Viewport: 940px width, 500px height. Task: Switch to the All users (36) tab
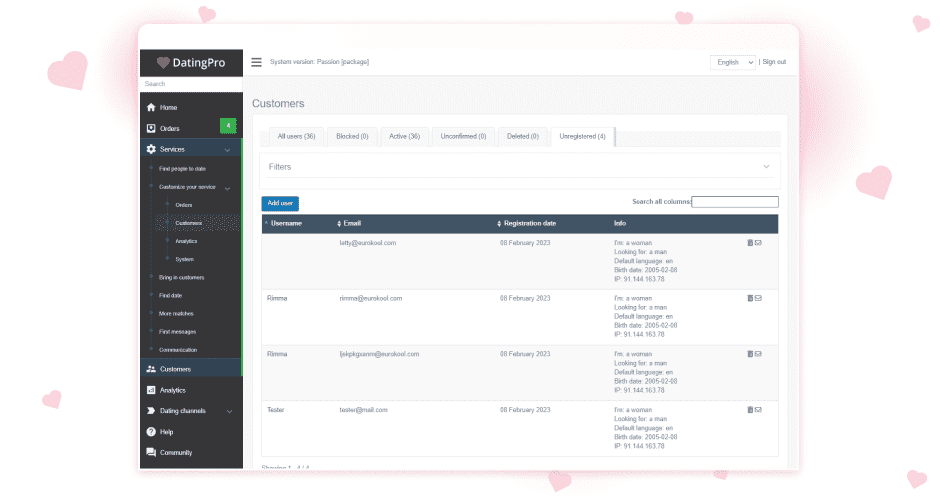point(296,137)
